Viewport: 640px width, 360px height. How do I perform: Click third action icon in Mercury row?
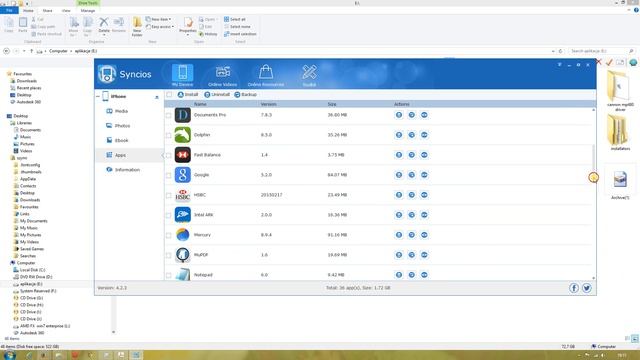point(424,235)
